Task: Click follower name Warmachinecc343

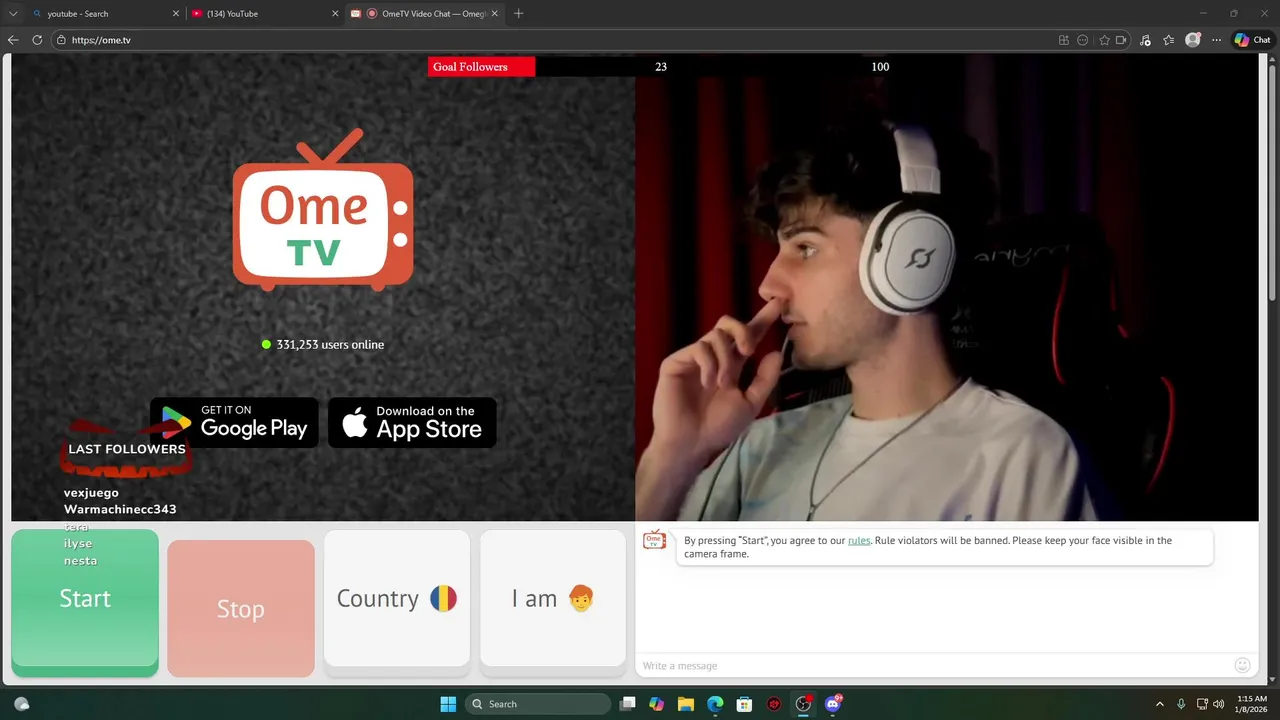Action: click(x=120, y=510)
